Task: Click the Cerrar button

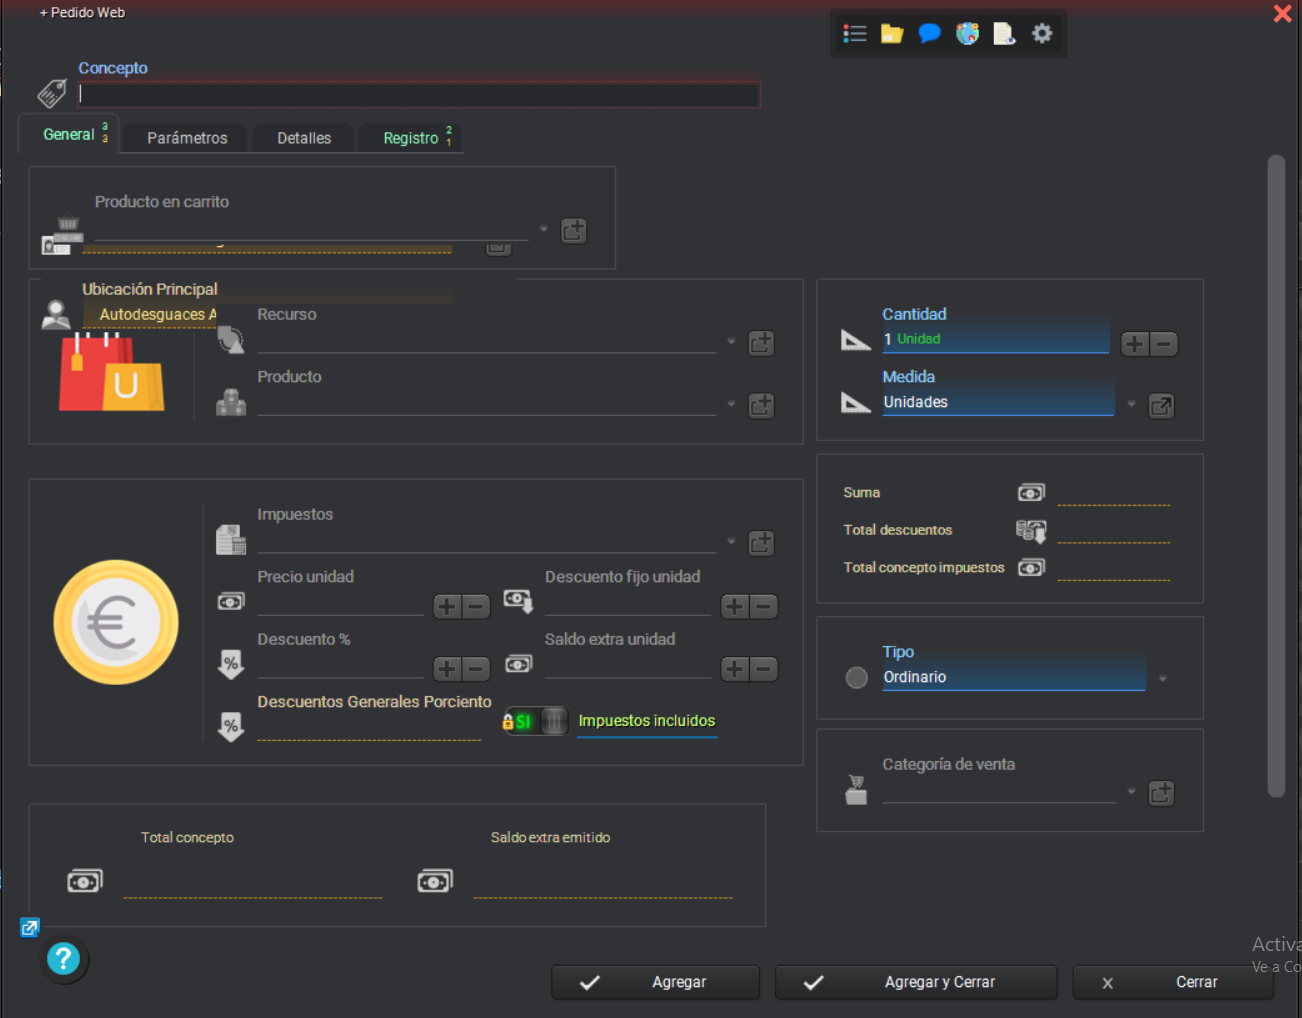Action: (1173, 982)
